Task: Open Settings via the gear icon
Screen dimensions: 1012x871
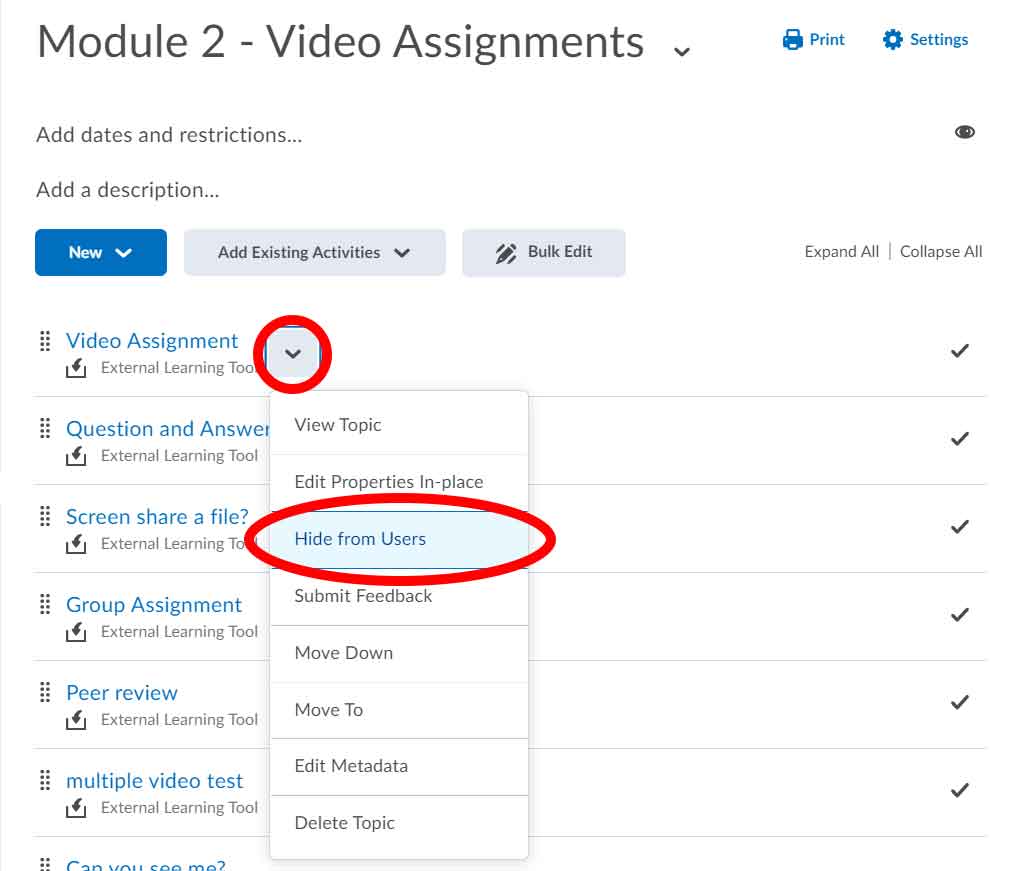Action: click(x=892, y=40)
